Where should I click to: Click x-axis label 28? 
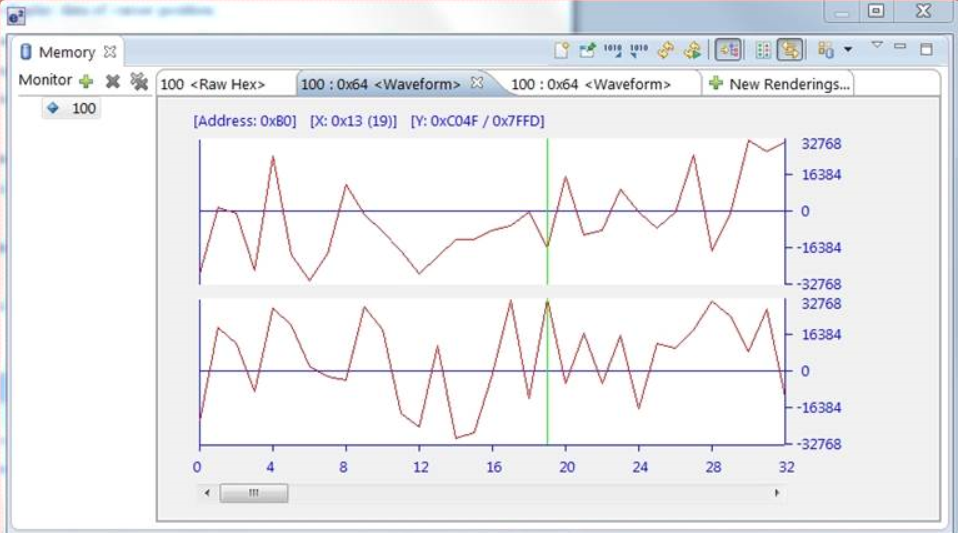pos(713,467)
